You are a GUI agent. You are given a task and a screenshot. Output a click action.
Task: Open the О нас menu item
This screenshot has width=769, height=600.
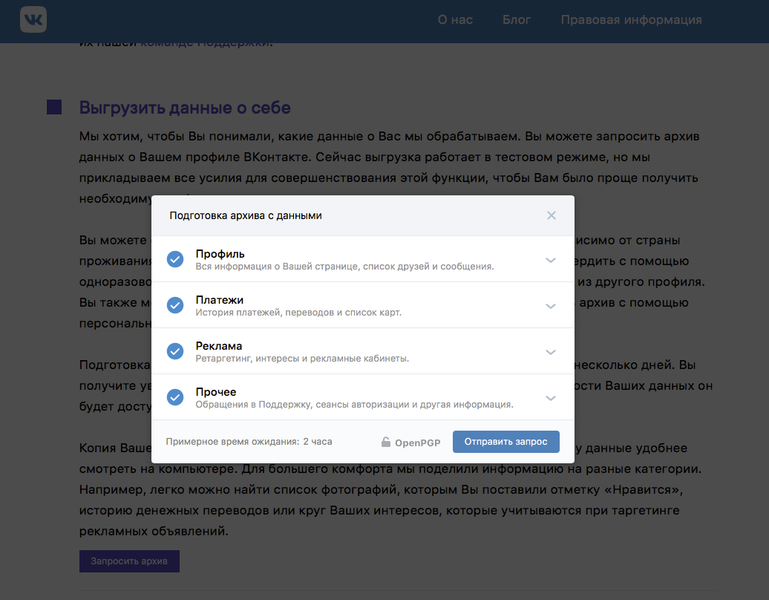tap(455, 20)
